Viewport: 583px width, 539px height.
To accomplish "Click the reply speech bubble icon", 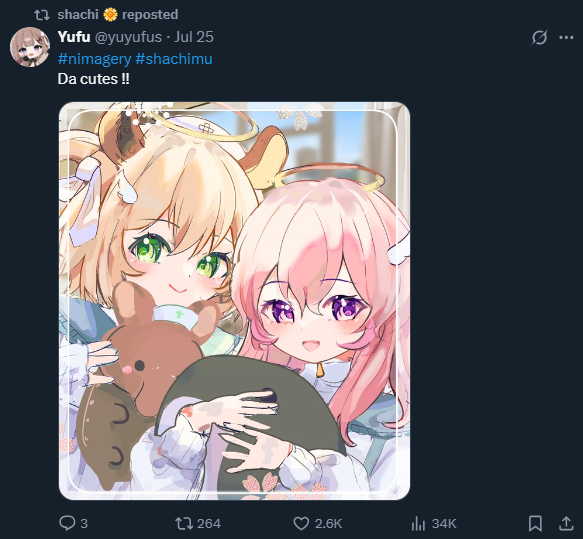I will point(67,523).
